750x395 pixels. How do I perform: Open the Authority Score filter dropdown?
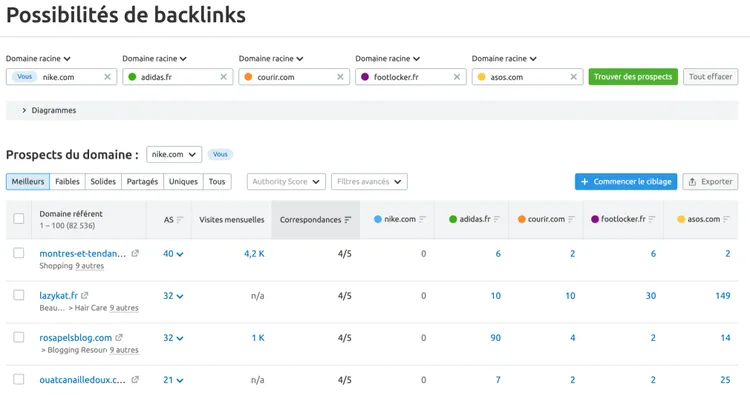point(286,182)
